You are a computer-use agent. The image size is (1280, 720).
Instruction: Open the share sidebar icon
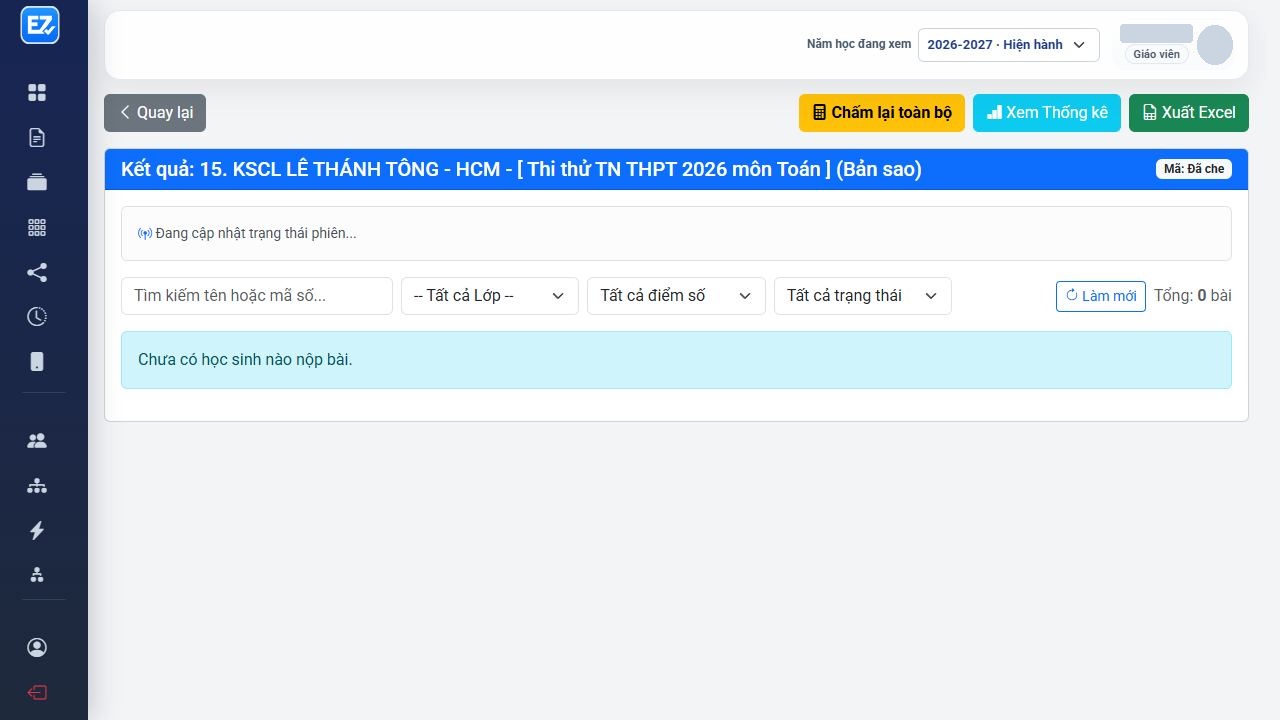pos(37,273)
